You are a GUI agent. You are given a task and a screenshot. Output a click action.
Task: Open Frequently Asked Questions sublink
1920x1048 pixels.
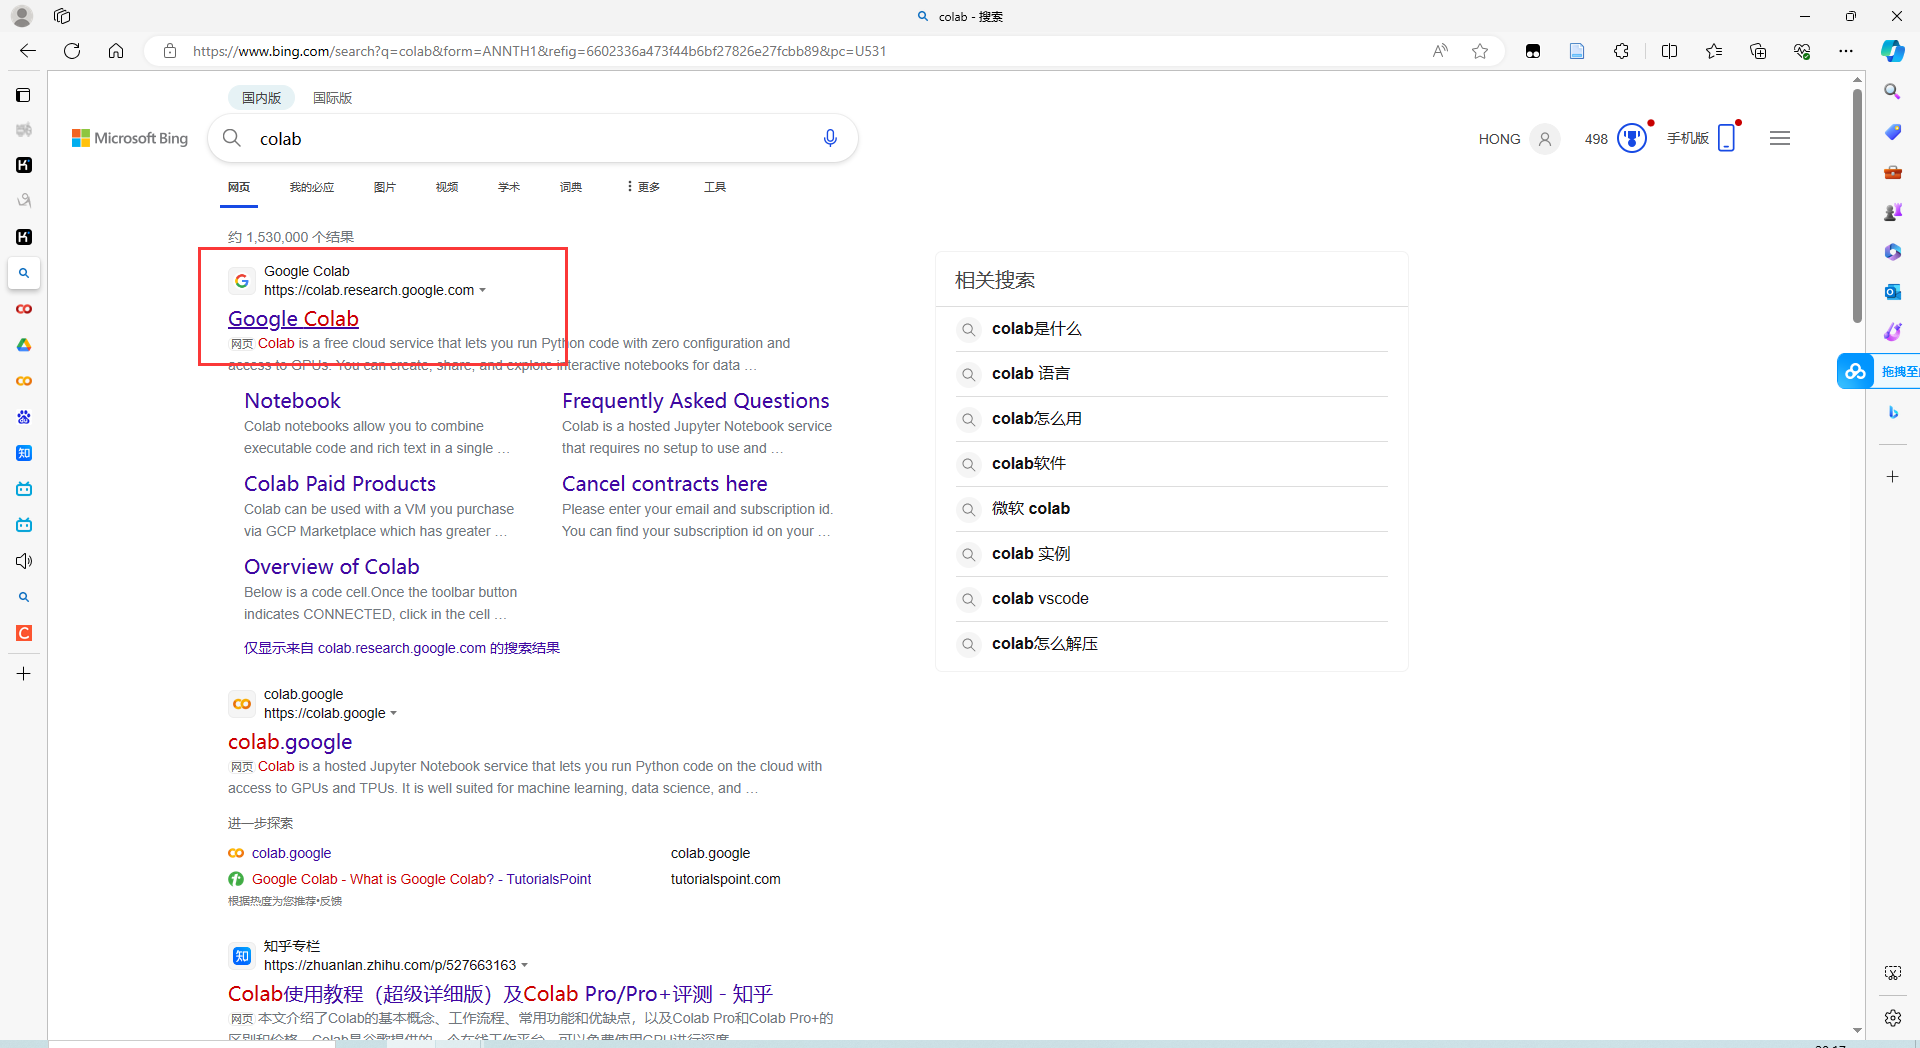pyautogui.click(x=695, y=401)
